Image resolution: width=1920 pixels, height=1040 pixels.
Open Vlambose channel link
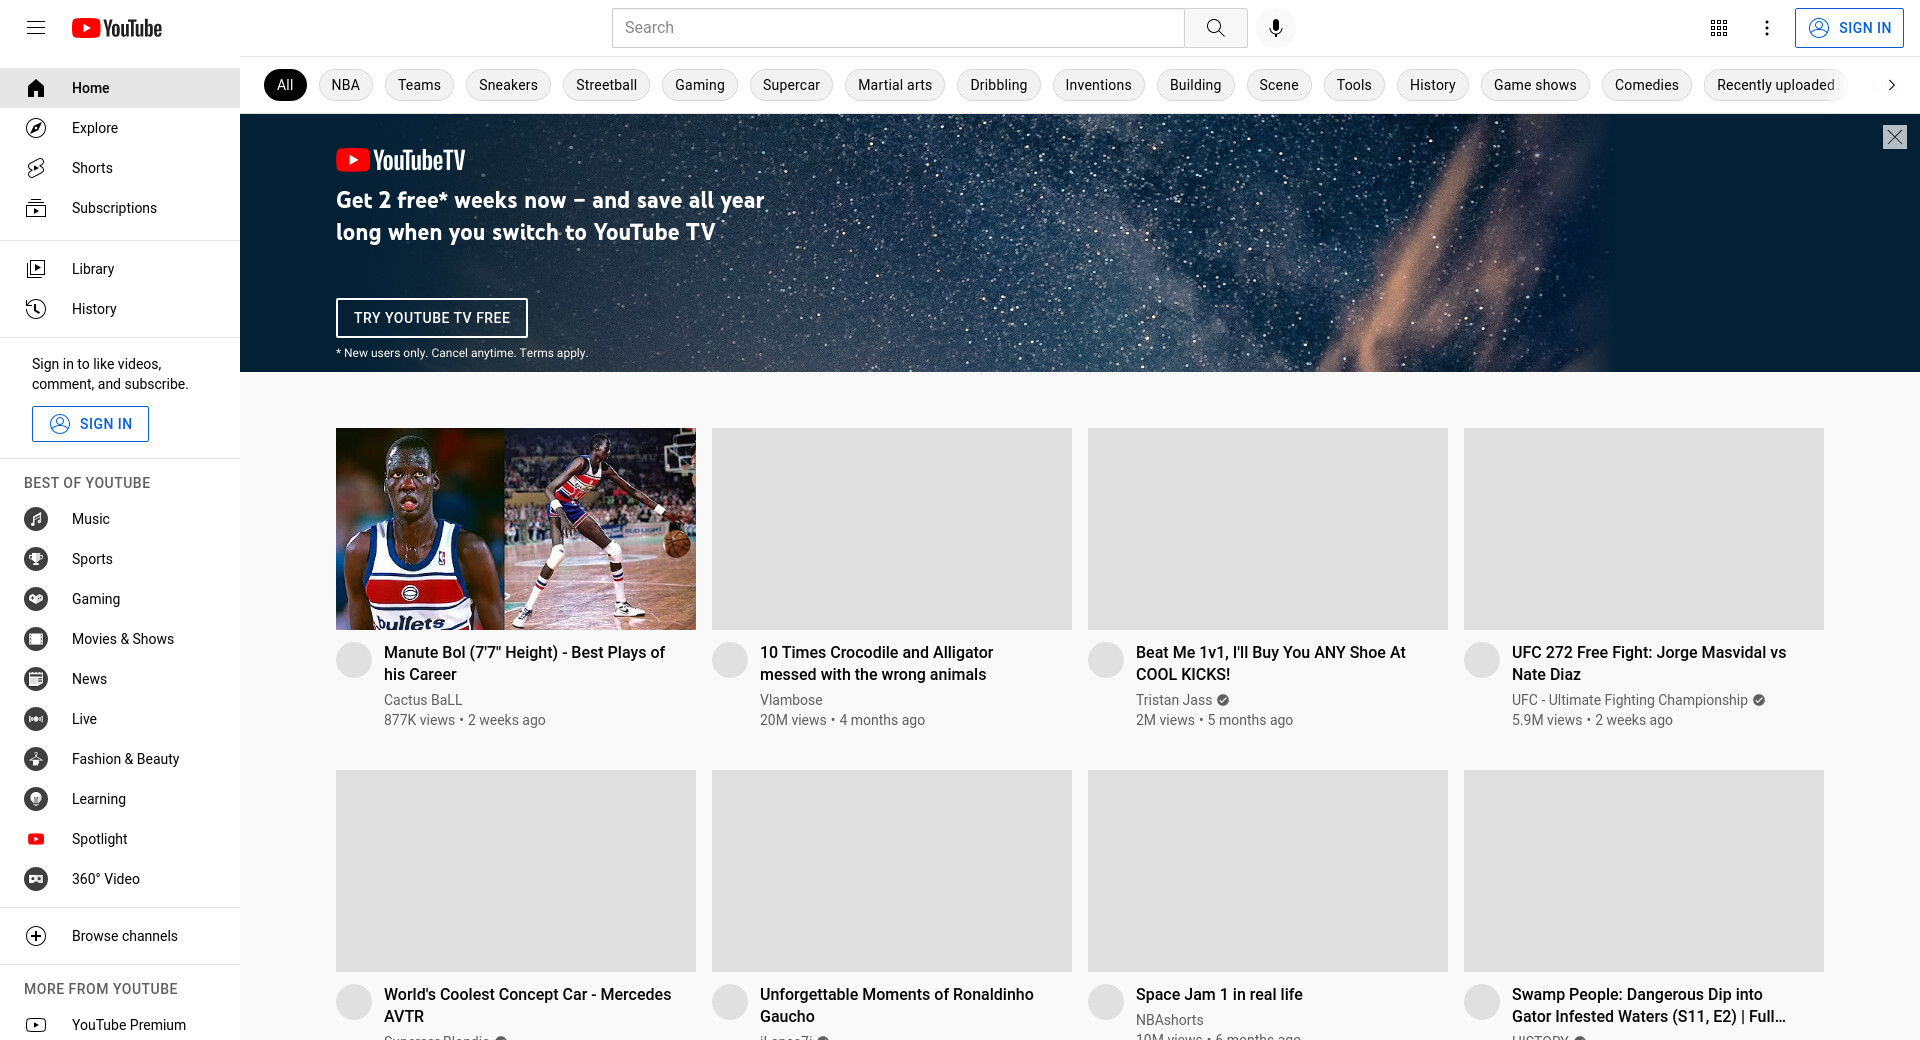[791, 700]
